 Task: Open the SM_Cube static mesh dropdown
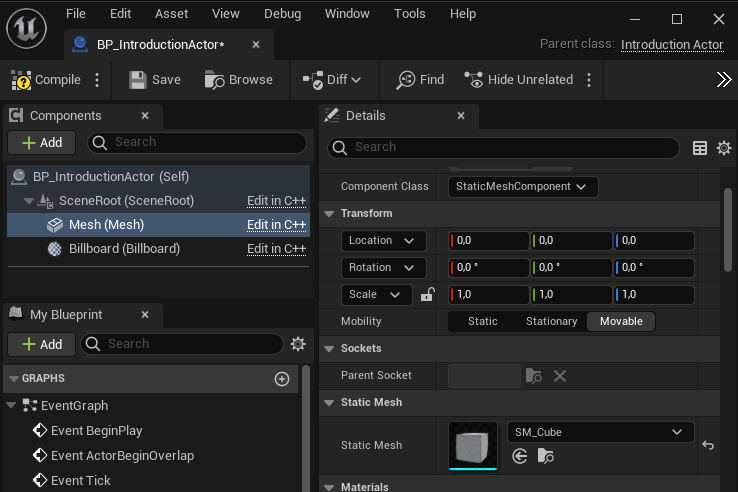click(x=600, y=432)
